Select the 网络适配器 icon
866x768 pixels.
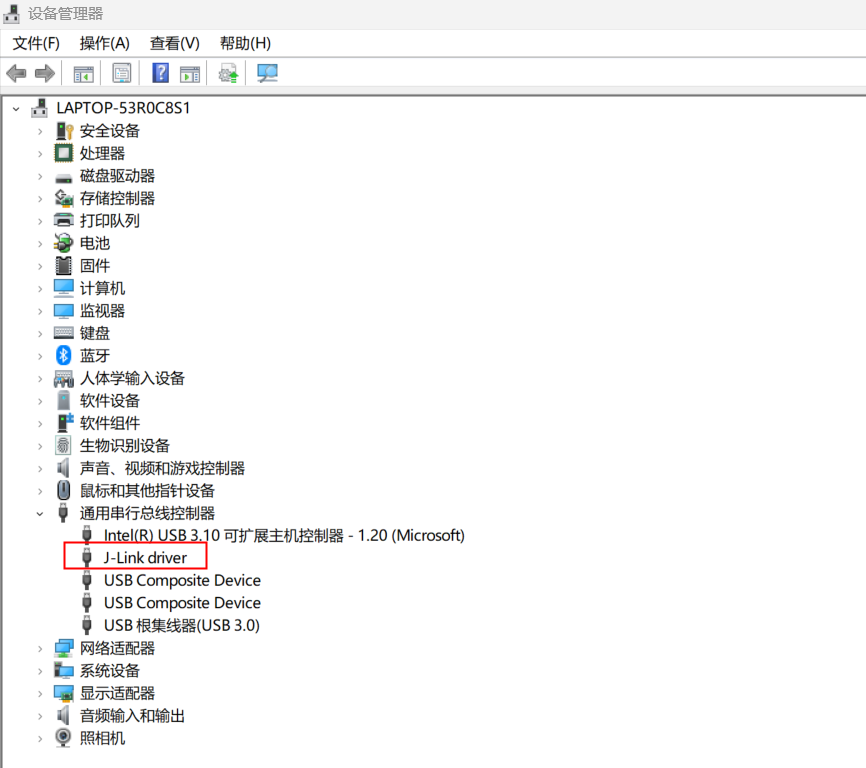click(x=64, y=648)
